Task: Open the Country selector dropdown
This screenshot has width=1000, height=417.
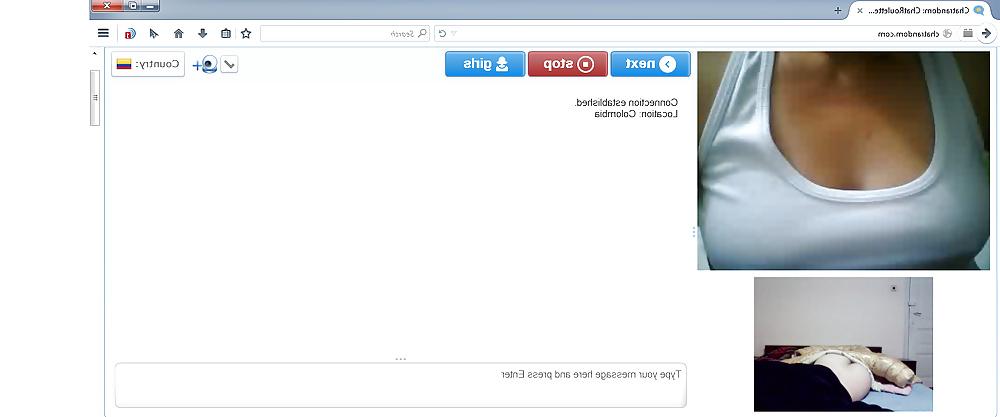Action: click(148, 64)
